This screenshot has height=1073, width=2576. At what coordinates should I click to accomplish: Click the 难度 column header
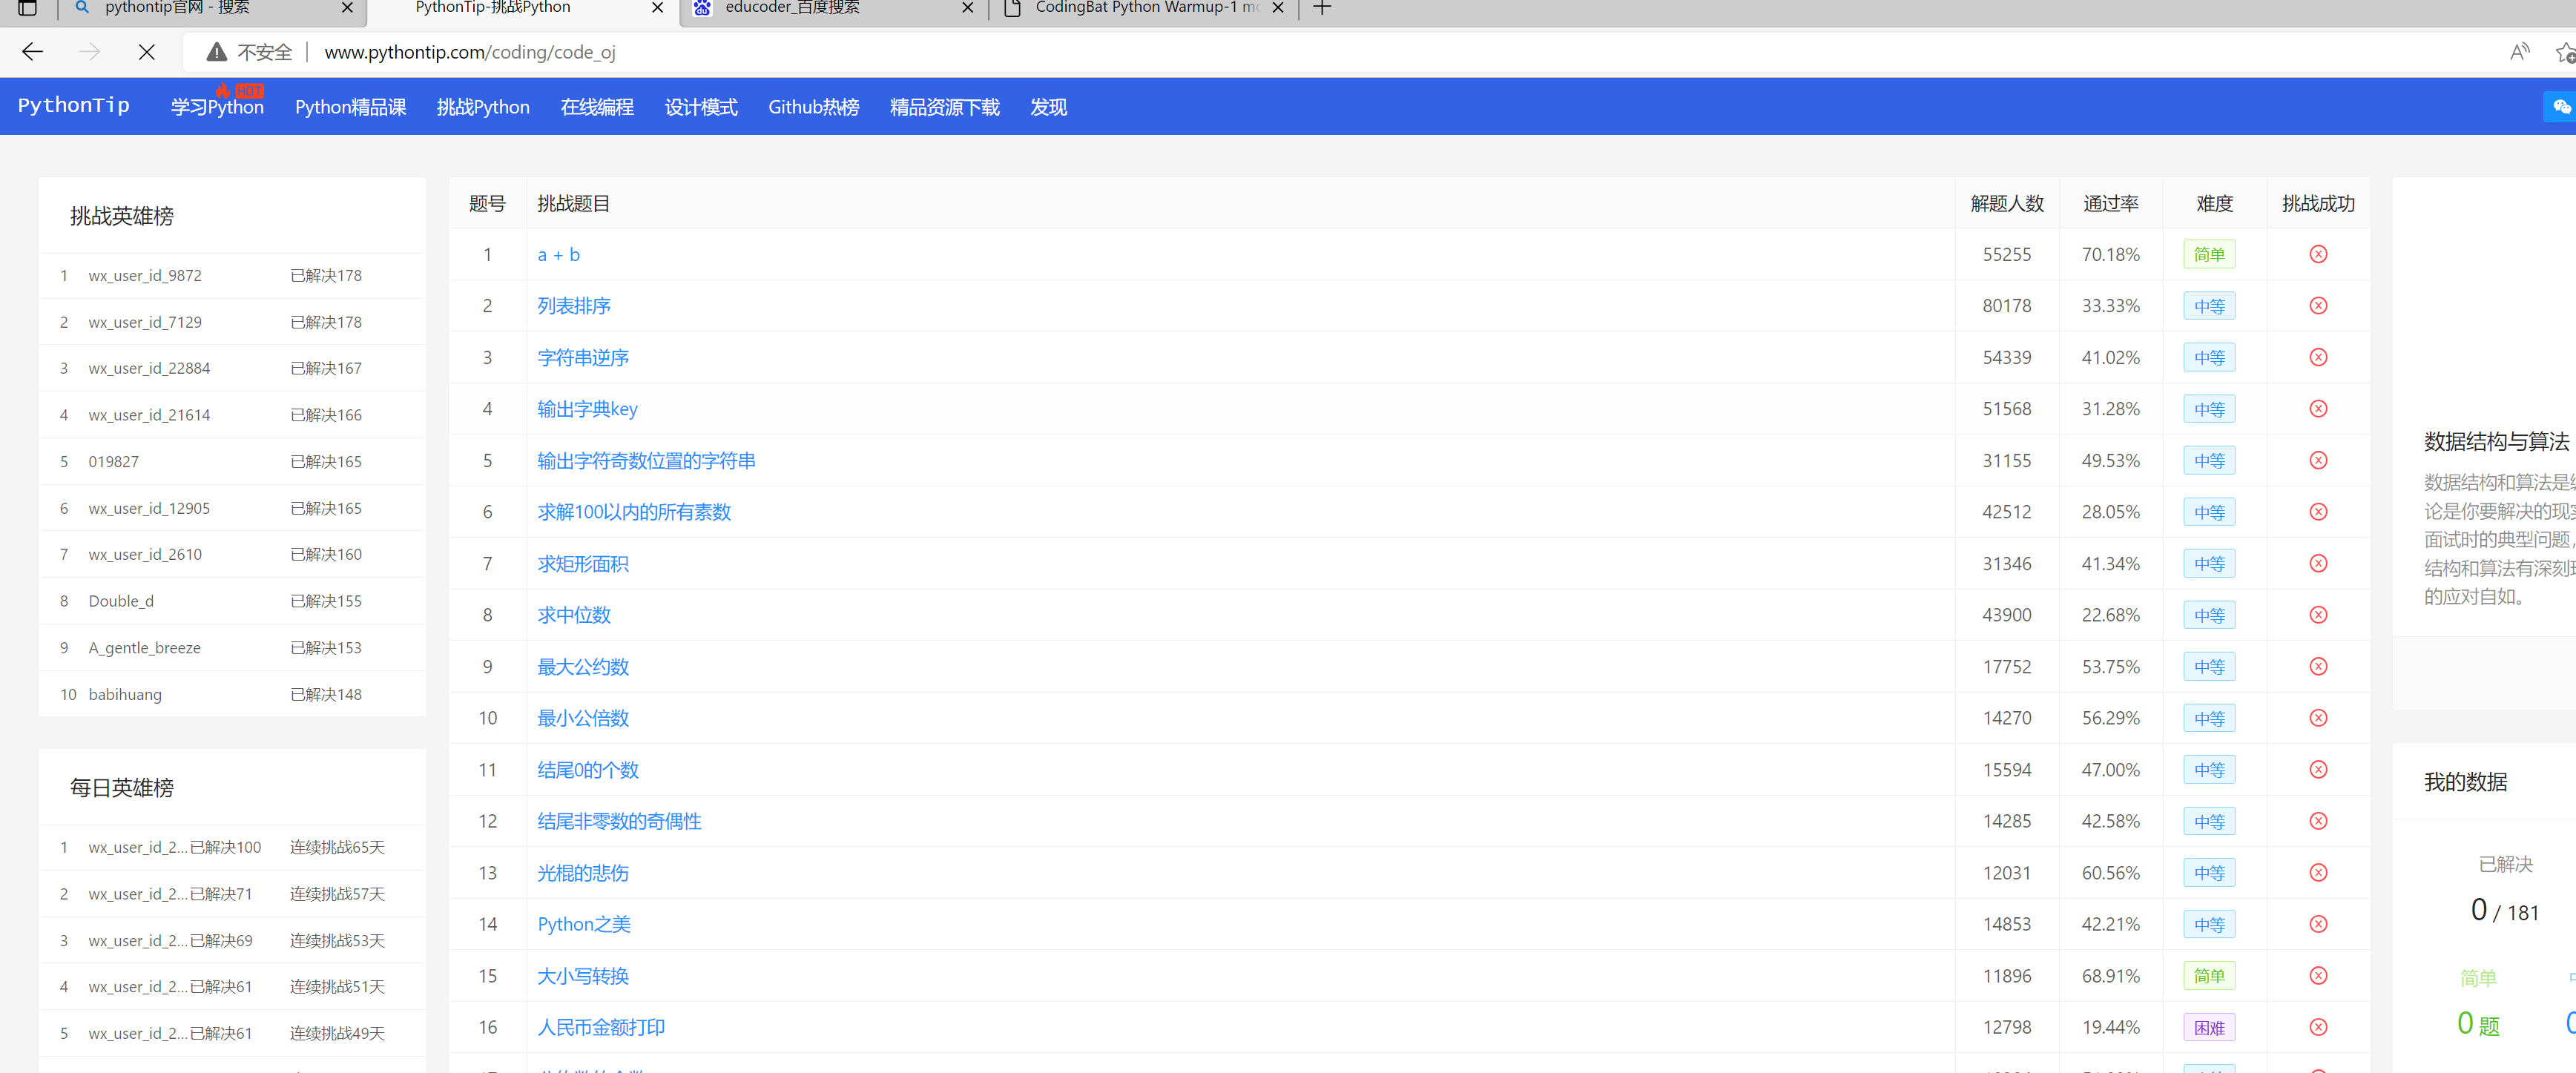pos(2214,203)
